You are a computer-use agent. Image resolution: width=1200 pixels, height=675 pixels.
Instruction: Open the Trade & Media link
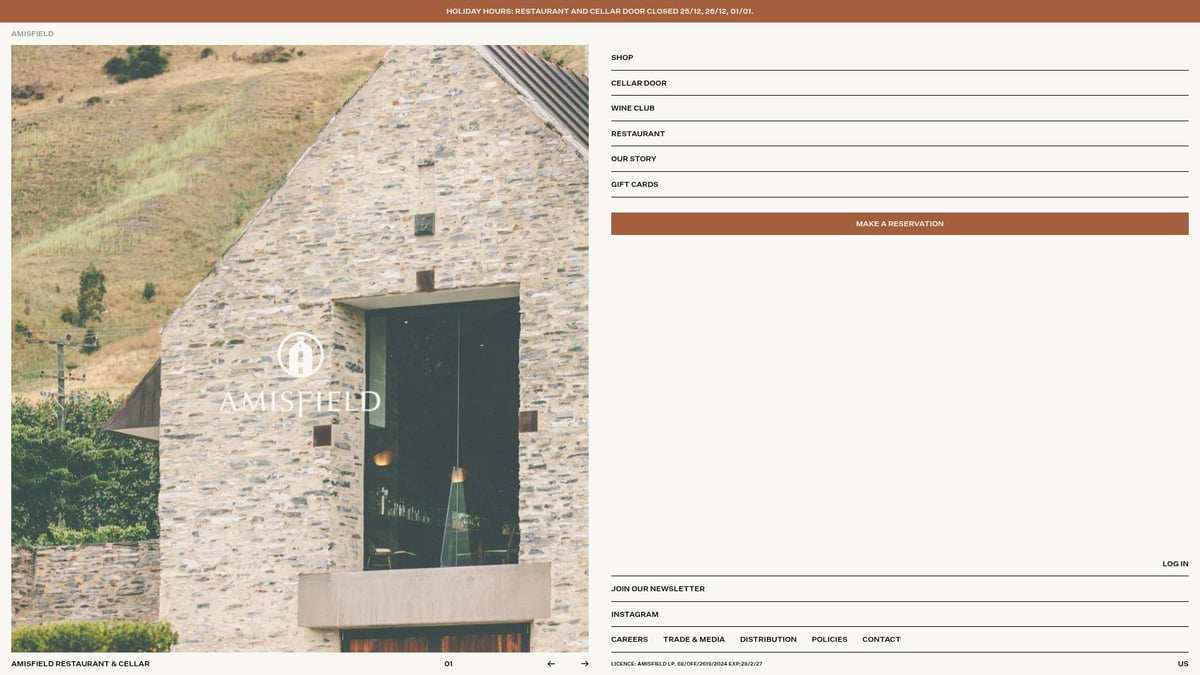[x=694, y=640]
